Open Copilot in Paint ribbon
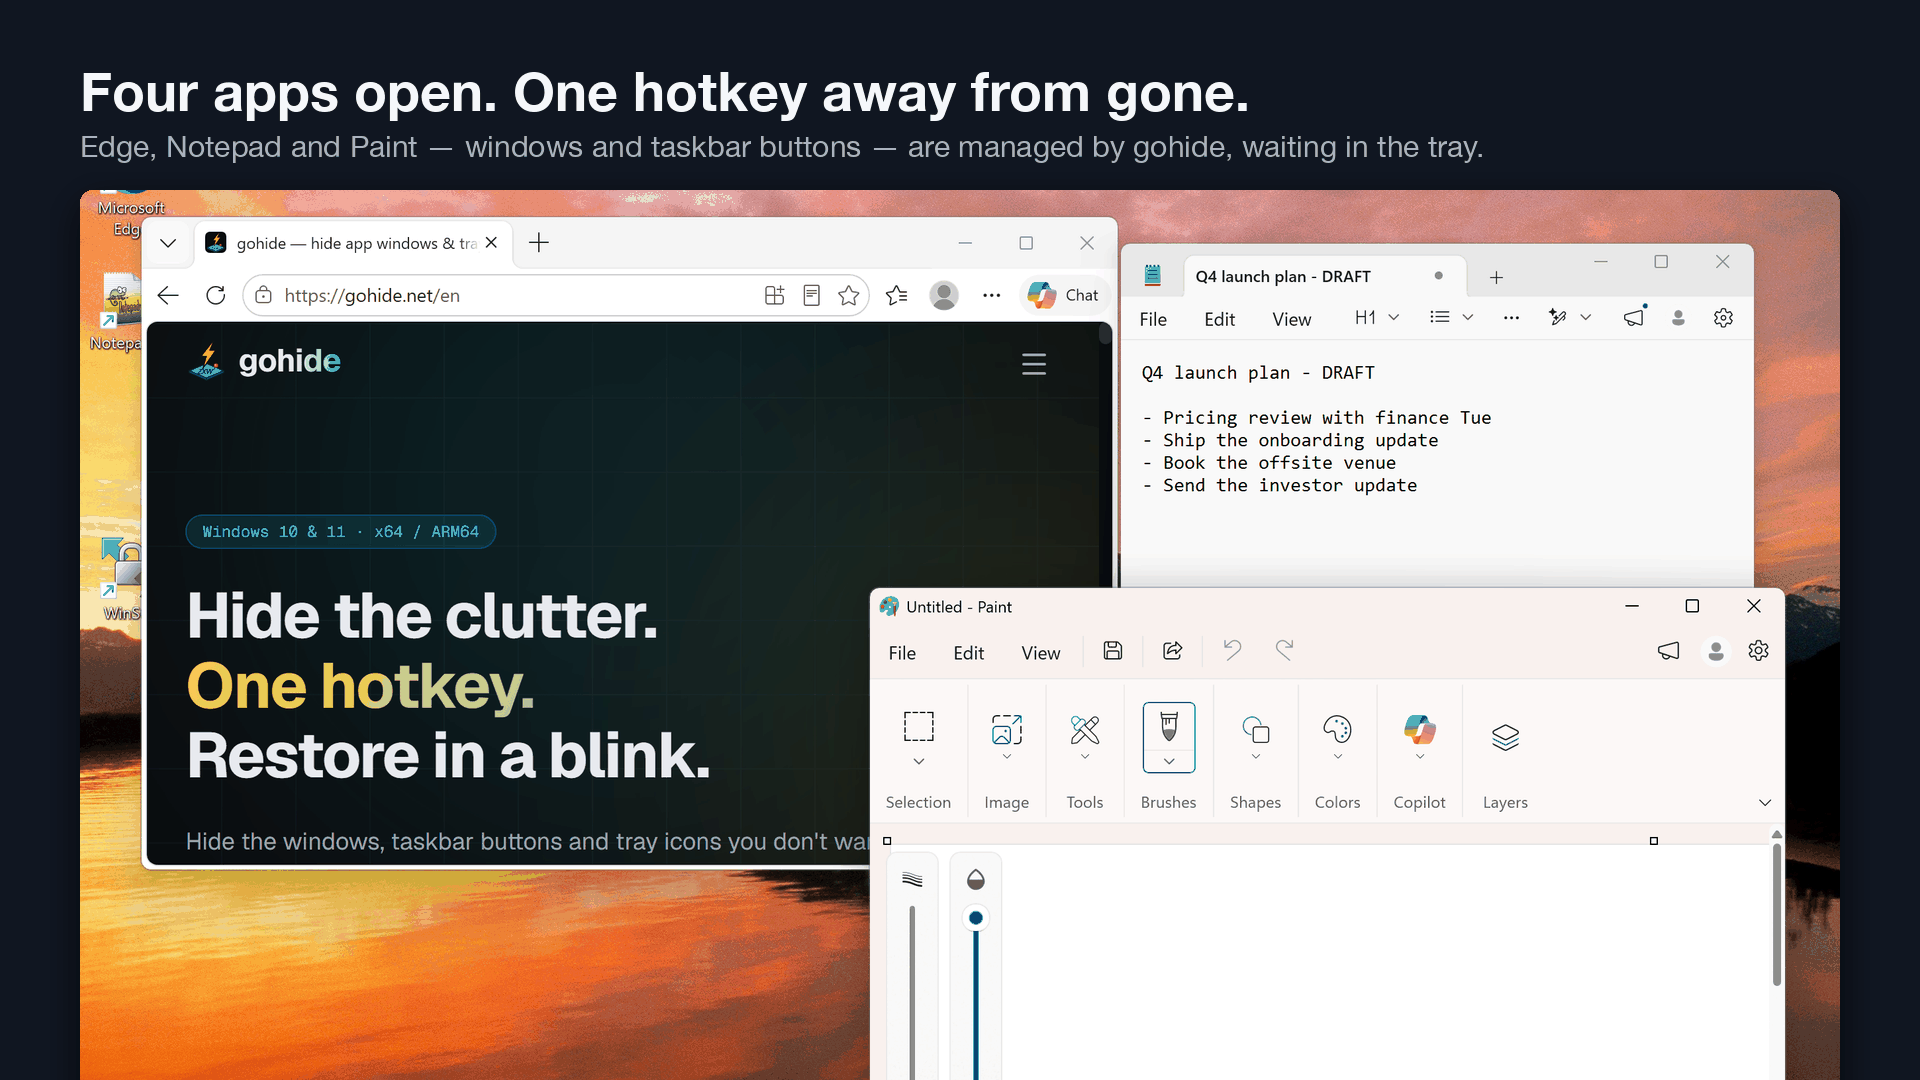The height and width of the screenshot is (1080, 1920). click(x=1420, y=729)
